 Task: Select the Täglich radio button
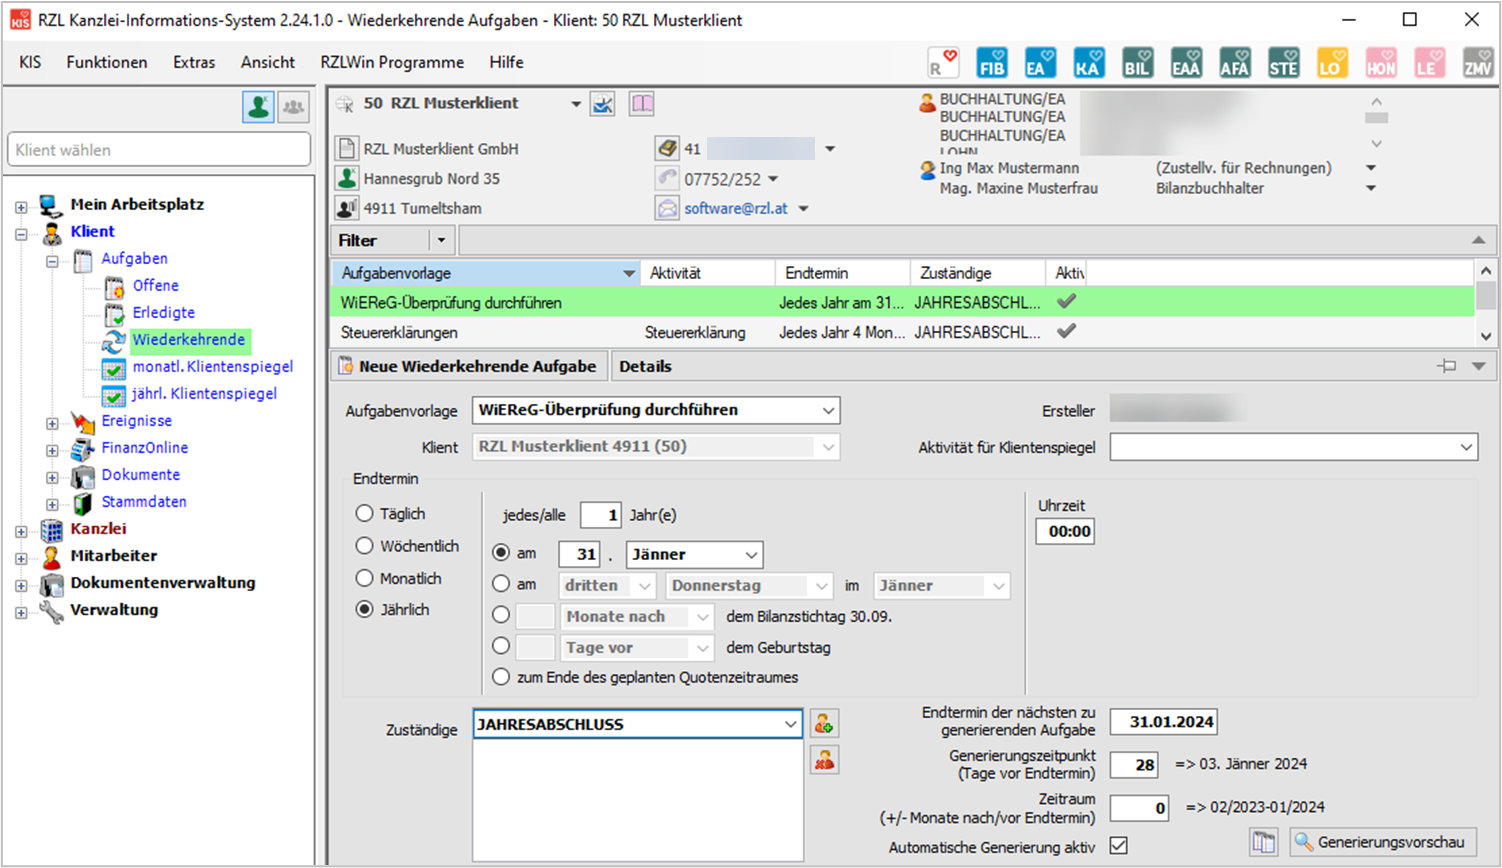[x=365, y=514]
